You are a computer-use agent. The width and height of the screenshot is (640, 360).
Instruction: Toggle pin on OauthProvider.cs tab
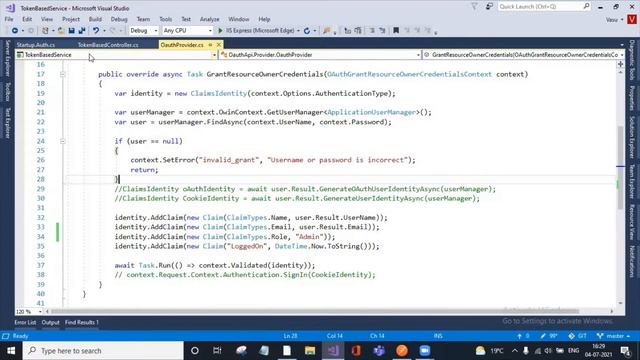point(211,44)
